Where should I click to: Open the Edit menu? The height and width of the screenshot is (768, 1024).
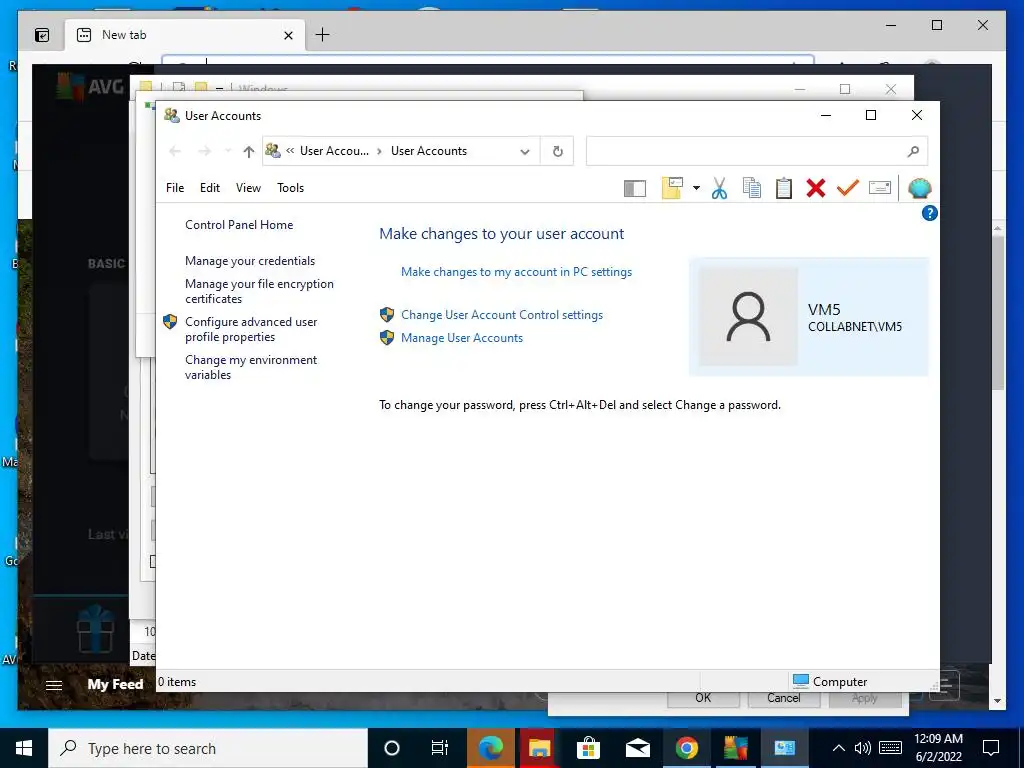tap(210, 188)
